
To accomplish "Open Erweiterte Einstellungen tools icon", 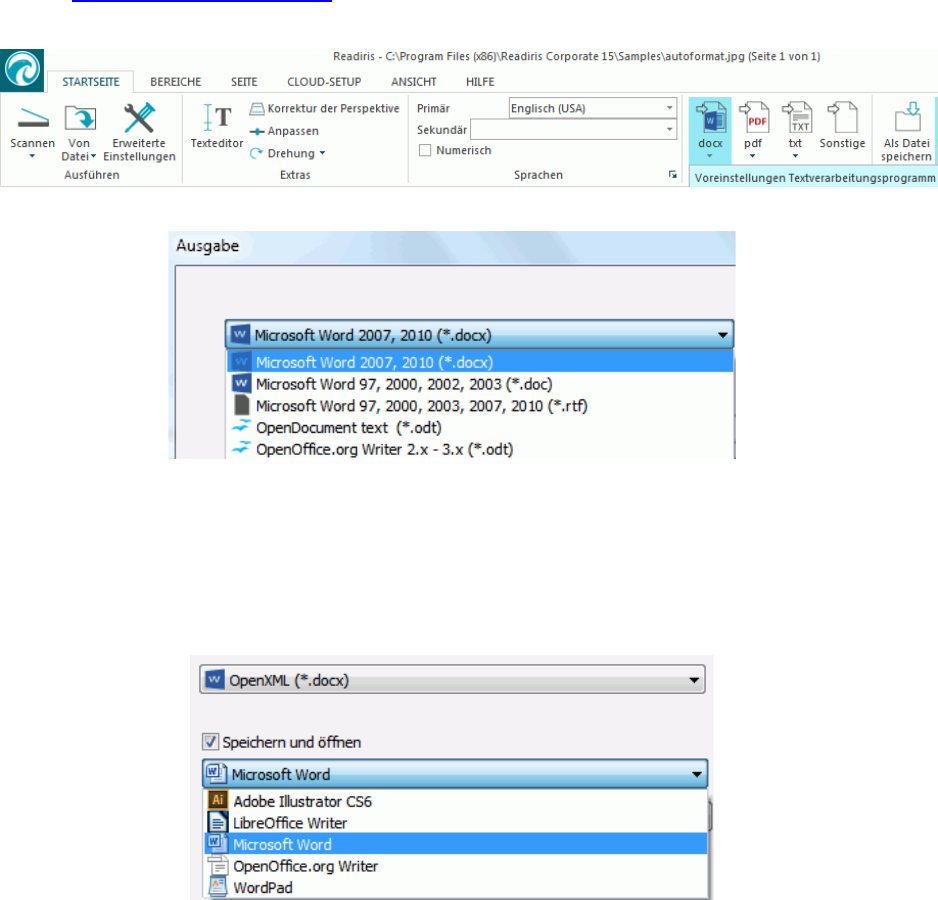I will [x=139, y=117].
